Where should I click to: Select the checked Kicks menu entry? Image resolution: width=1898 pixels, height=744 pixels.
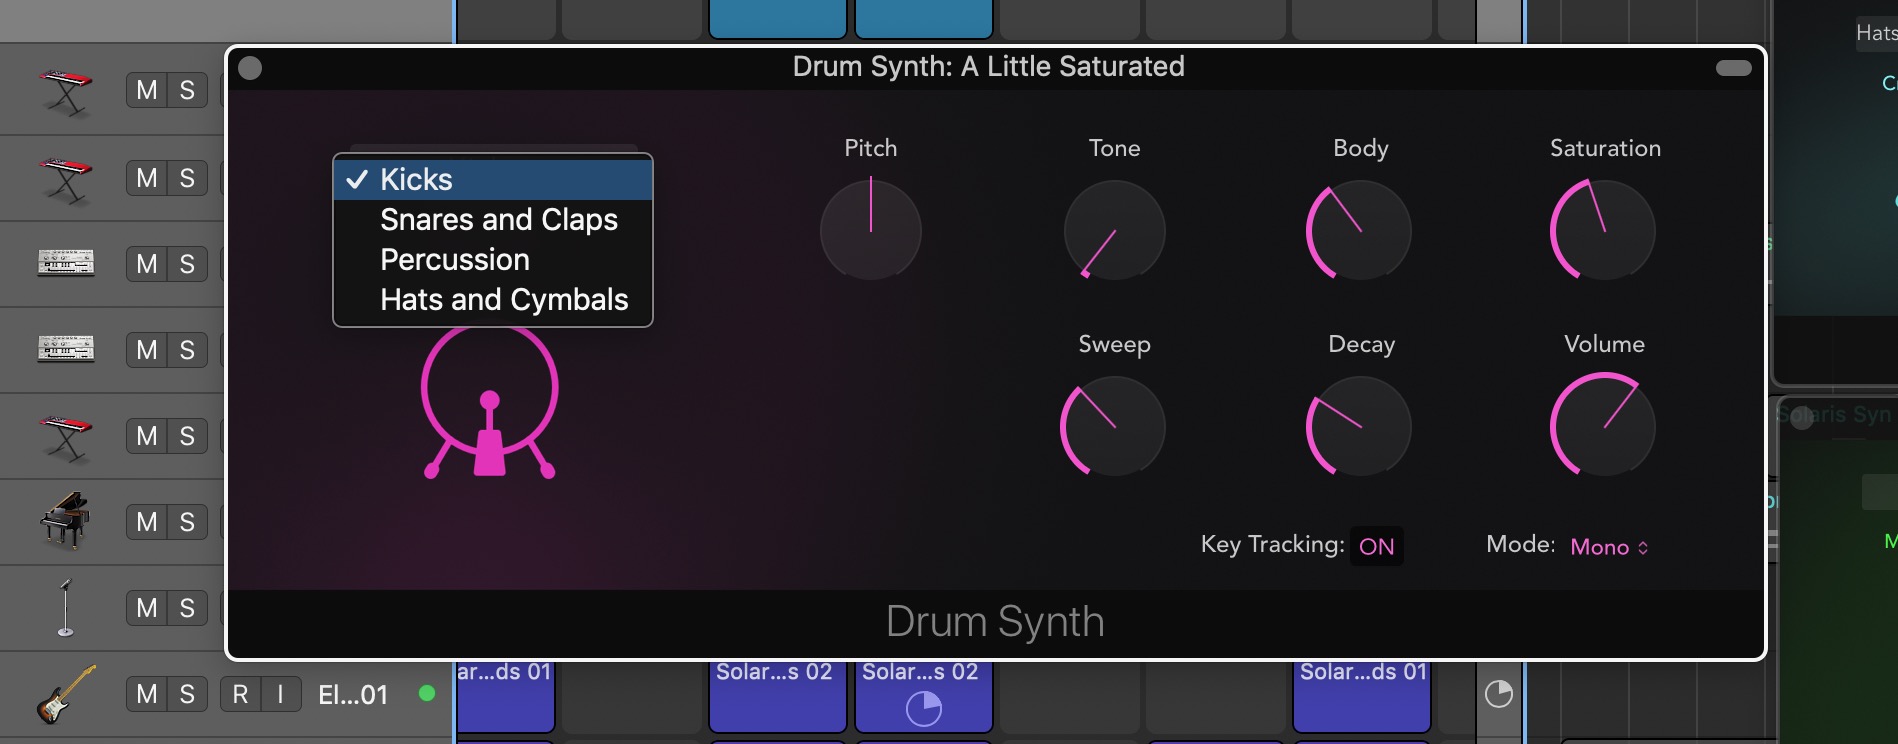[417, 180]
